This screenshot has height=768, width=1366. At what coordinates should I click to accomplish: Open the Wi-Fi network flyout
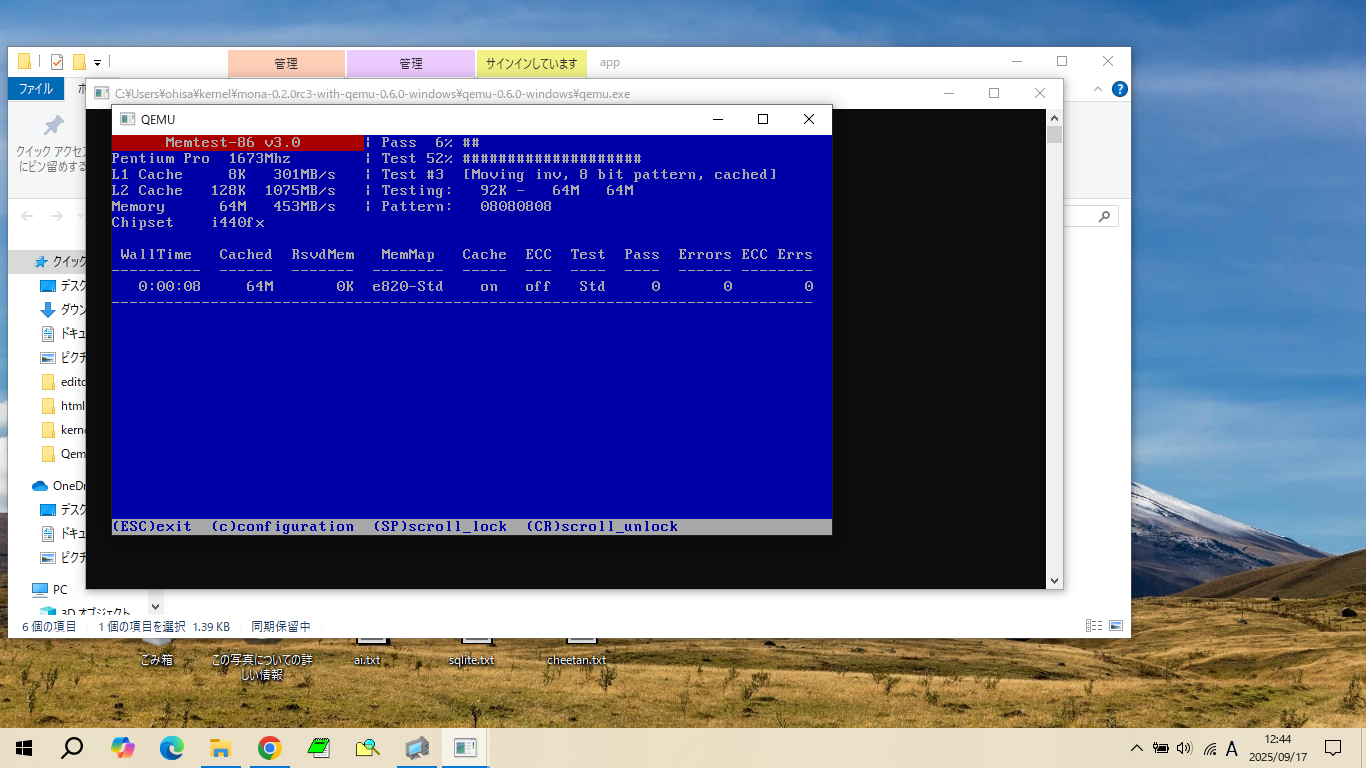pos(1210,748)
